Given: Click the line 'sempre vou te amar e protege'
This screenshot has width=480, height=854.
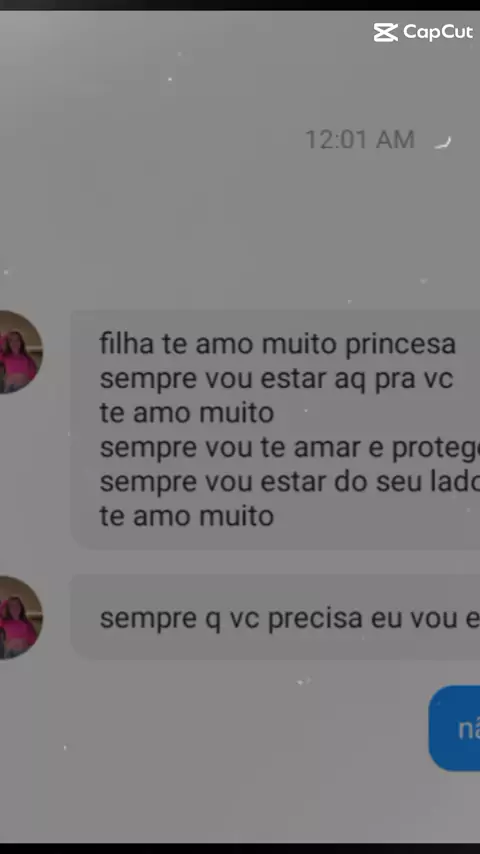Looking at the screenshot, I should 290,448.
